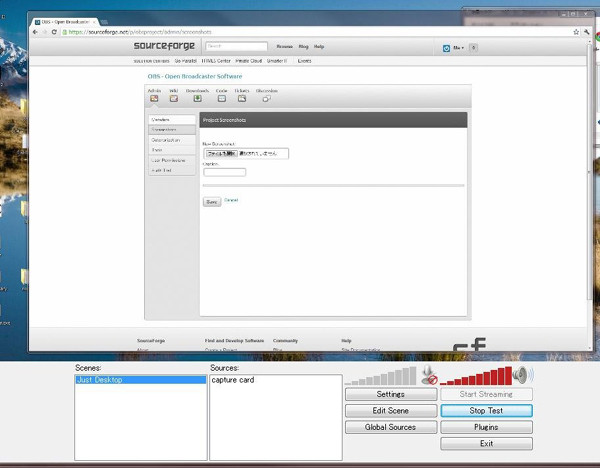Open the Go Parallel link

[x=186, y=61]
